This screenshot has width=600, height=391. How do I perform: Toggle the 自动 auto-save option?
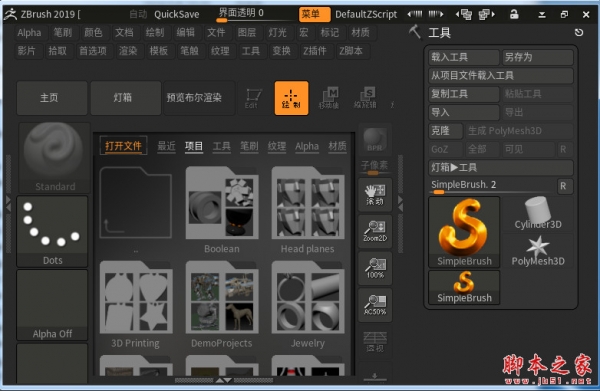[138, 14]
